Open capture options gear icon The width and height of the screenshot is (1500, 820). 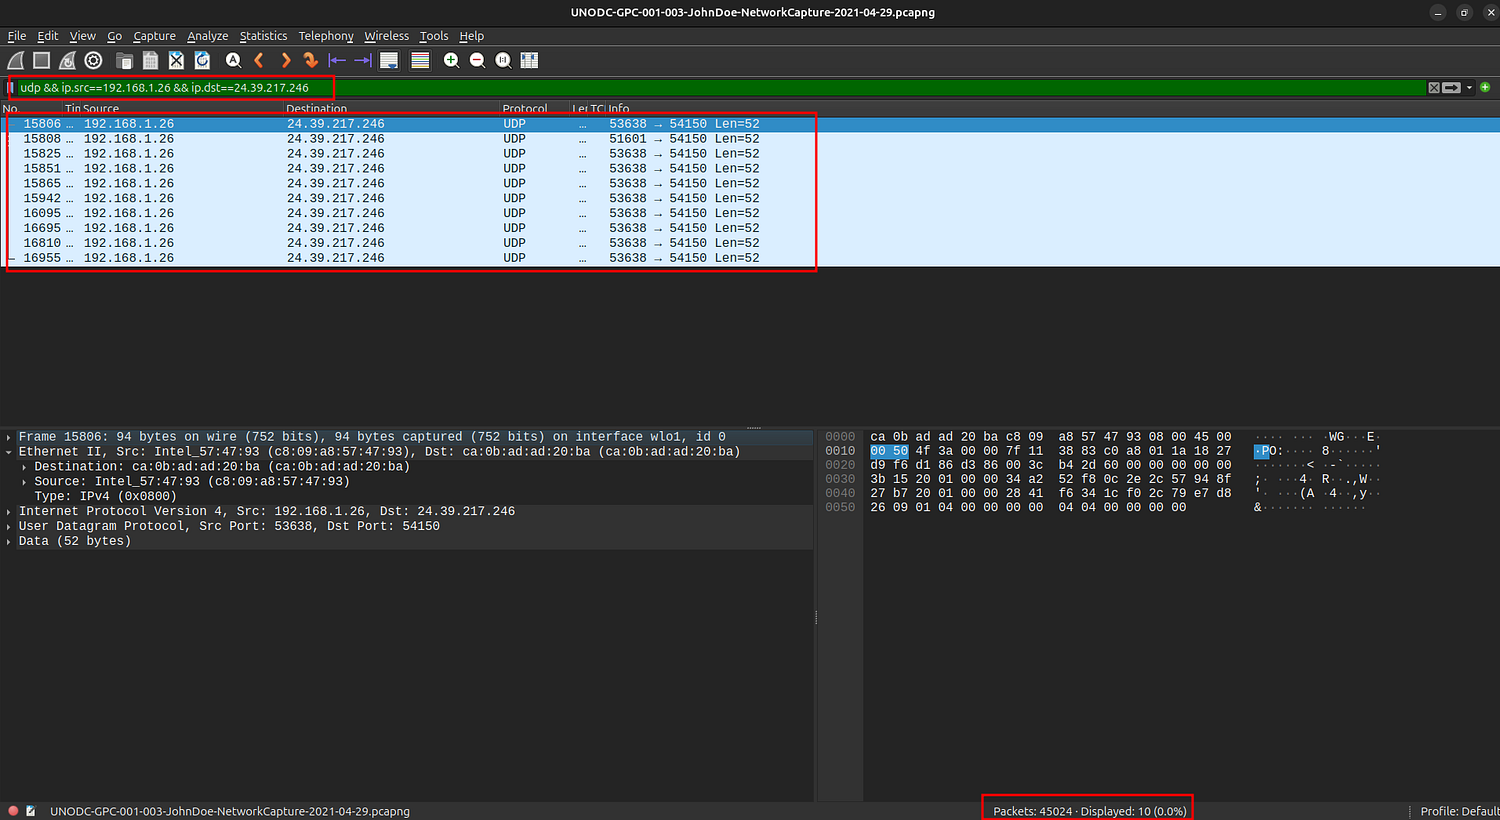pos(94,61)
